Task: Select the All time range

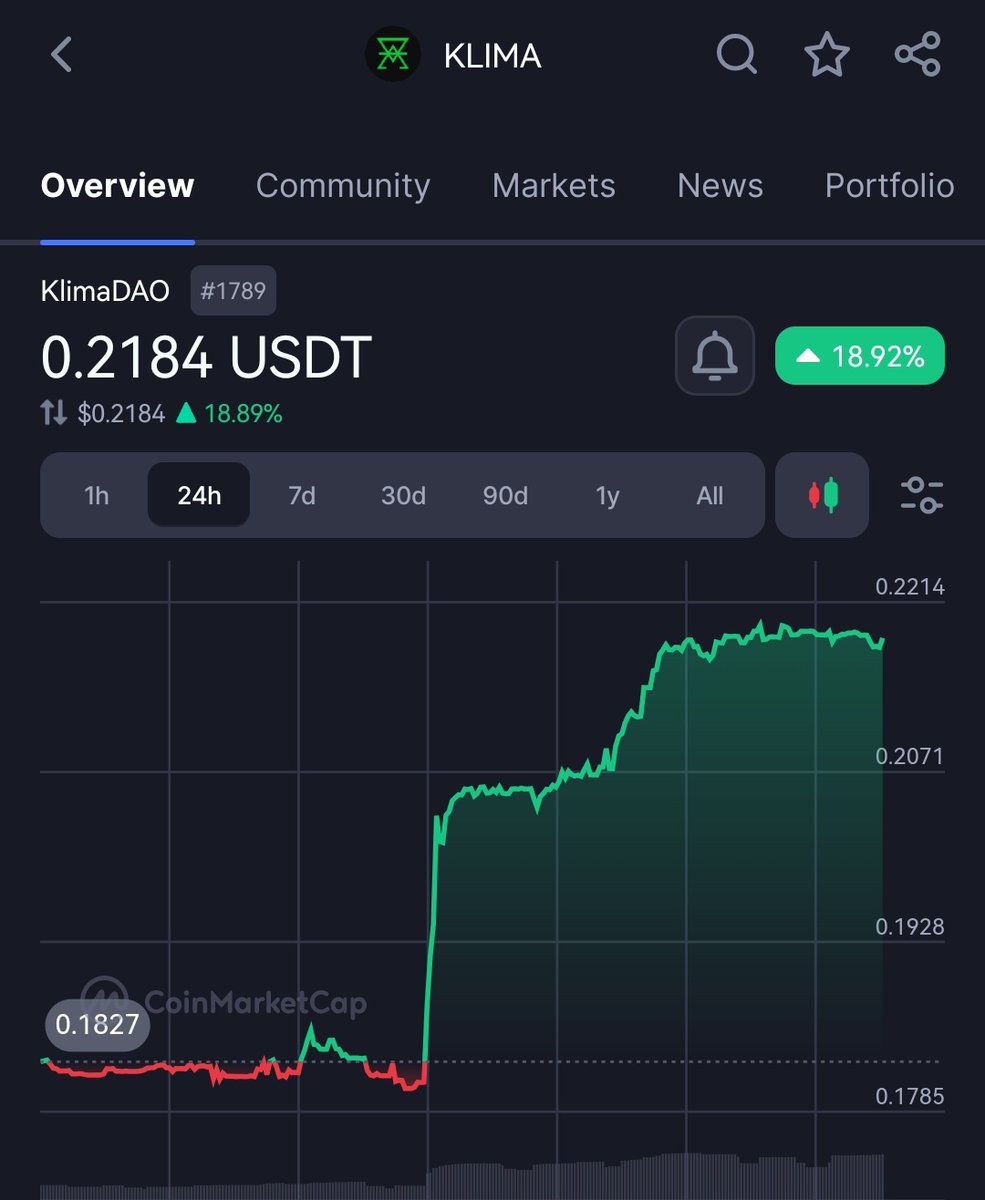Action: tap(709, 495)
